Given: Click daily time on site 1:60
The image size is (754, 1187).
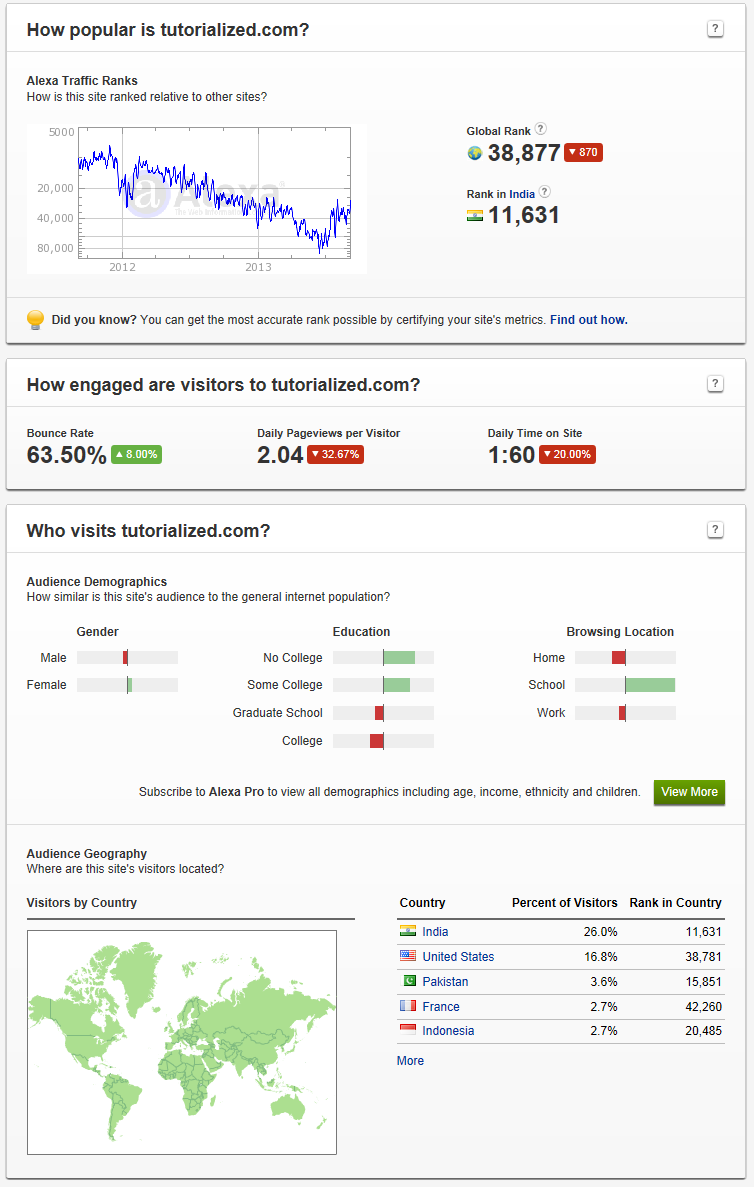Looking at the screenshot, I should point(512,455).
